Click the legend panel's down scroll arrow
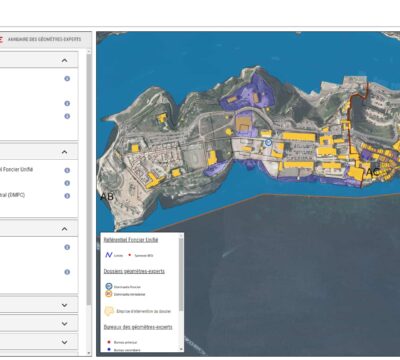This screenshot has height=360, width=400. pyautogui.click(x=181, y=349)
